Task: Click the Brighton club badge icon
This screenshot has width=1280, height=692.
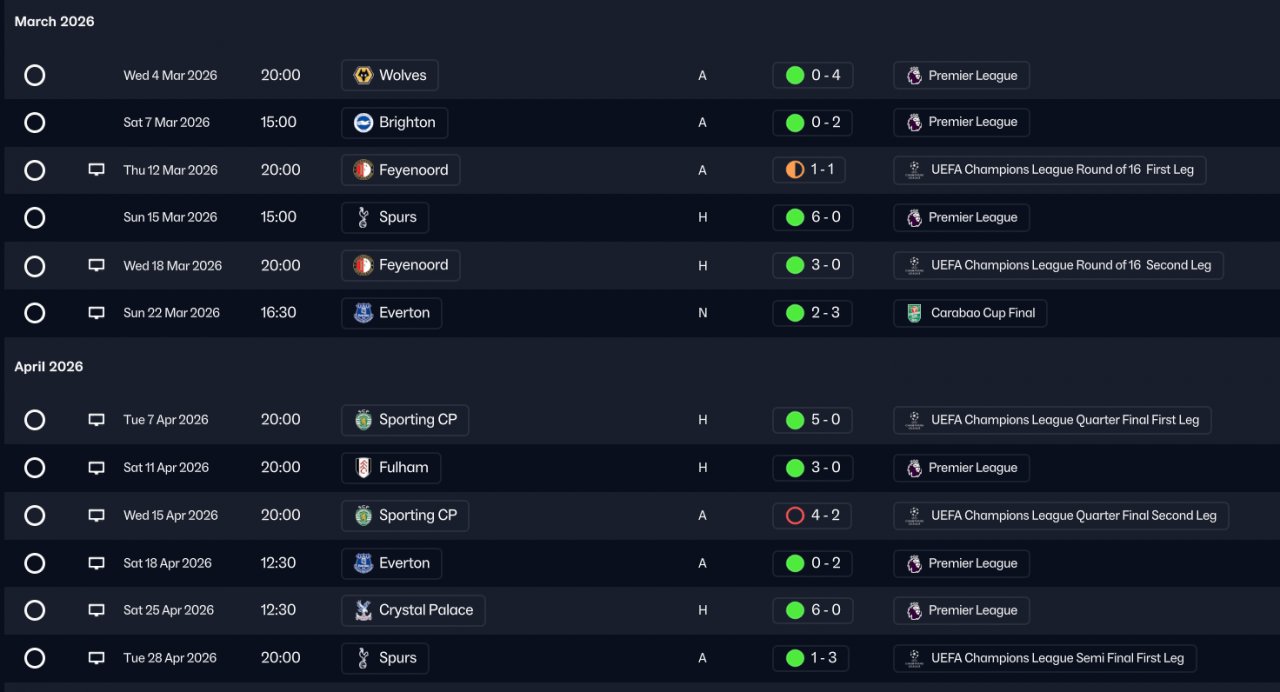Action: coord(363,123)
